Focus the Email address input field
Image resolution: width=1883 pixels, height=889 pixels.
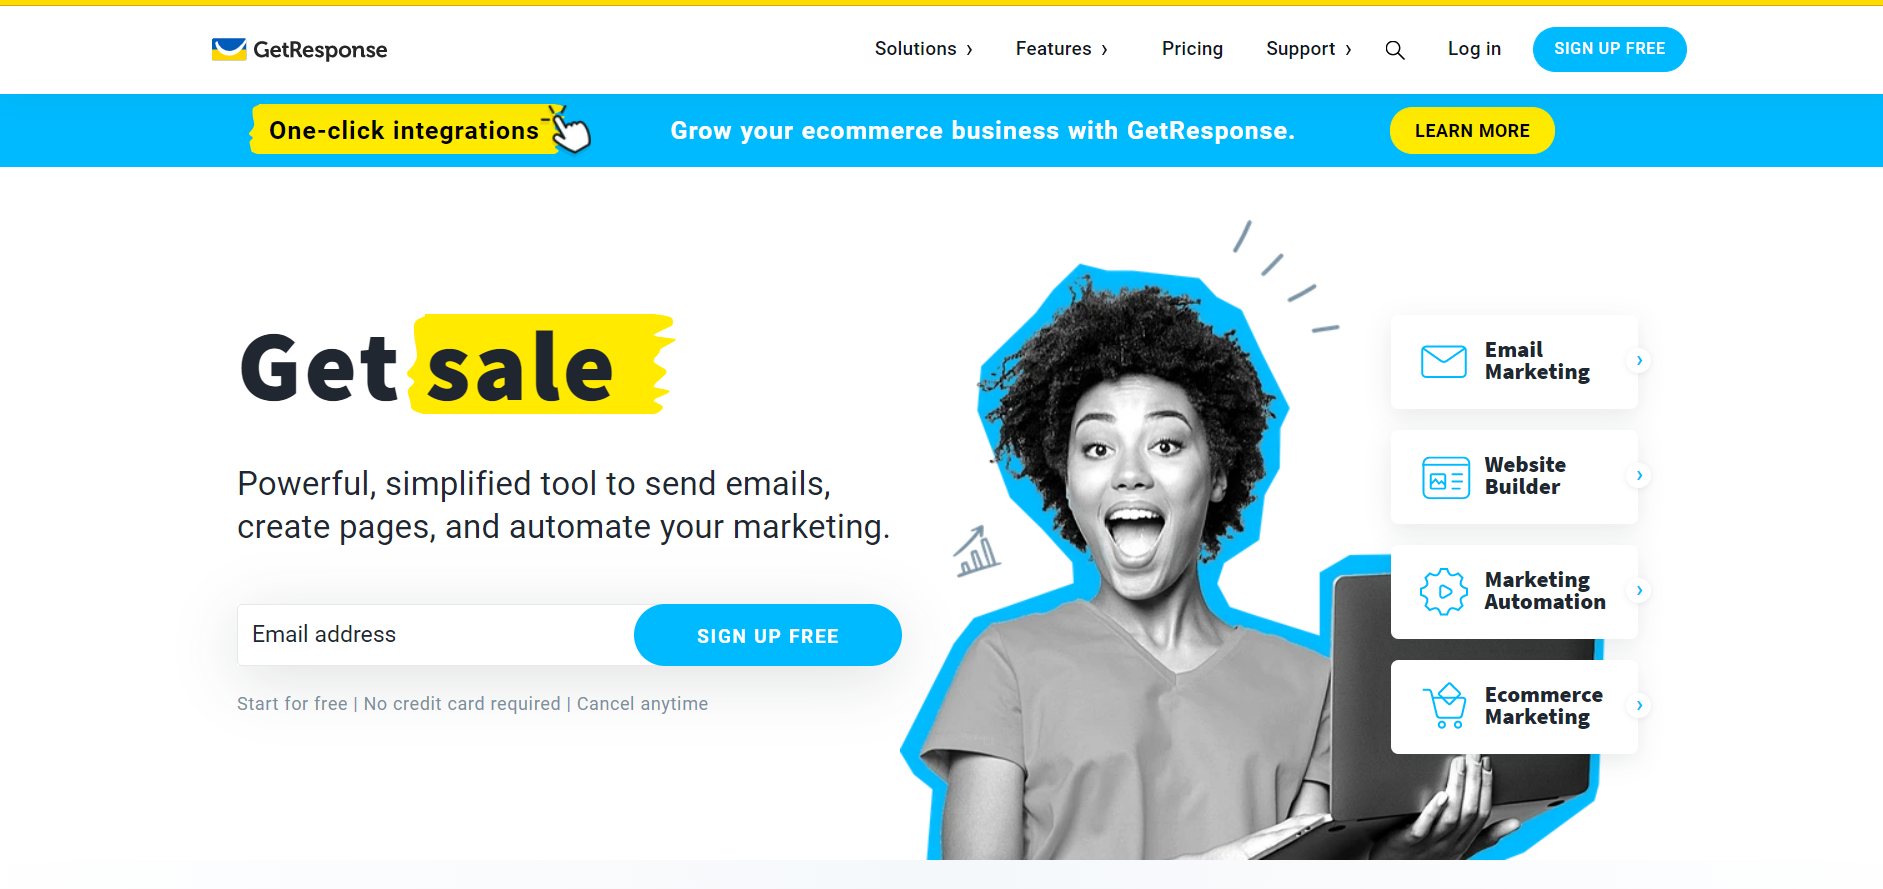[436, 635]
